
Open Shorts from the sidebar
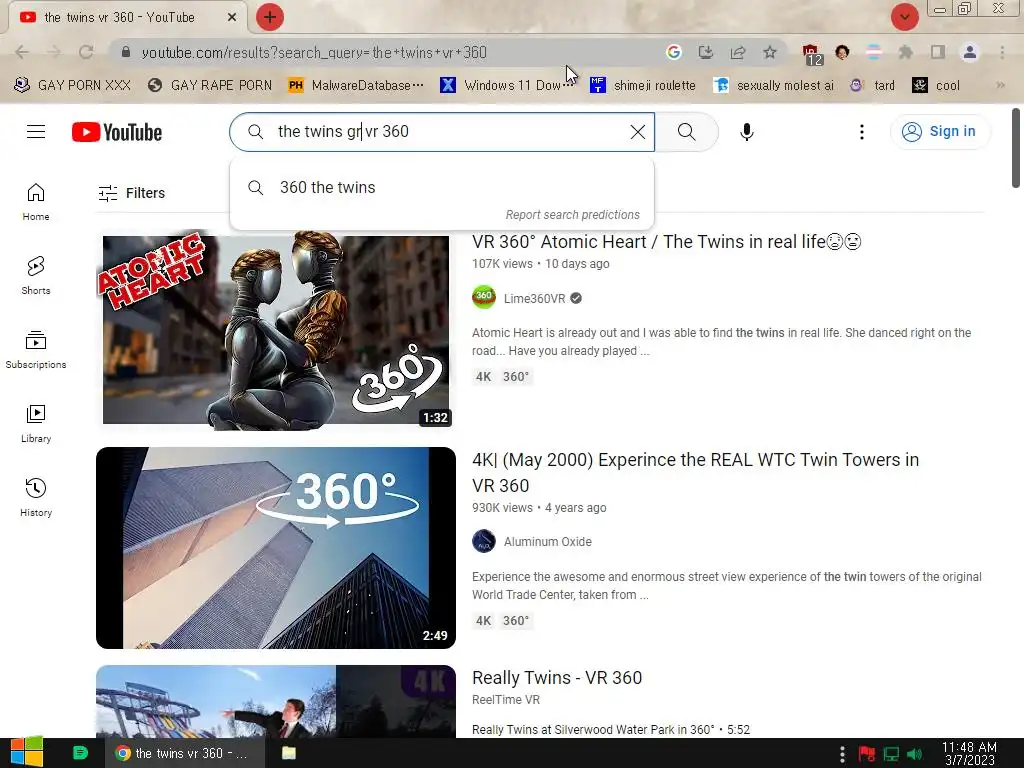pos(36,276)
